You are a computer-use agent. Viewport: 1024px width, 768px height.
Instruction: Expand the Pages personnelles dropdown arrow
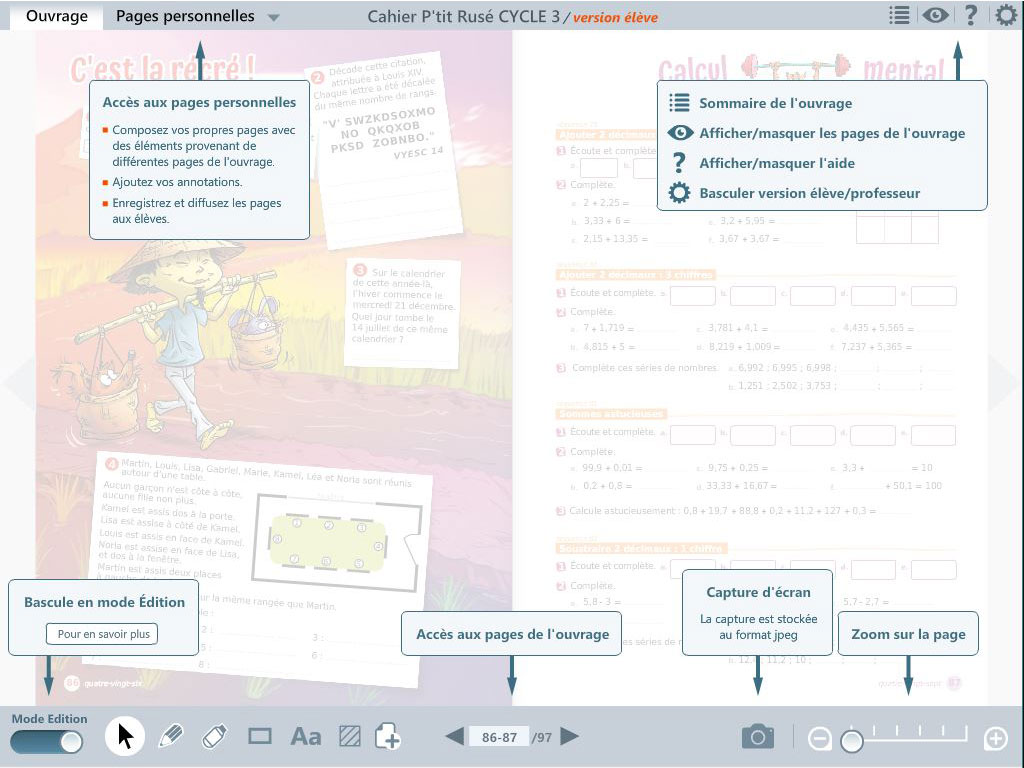click(273, 17)
